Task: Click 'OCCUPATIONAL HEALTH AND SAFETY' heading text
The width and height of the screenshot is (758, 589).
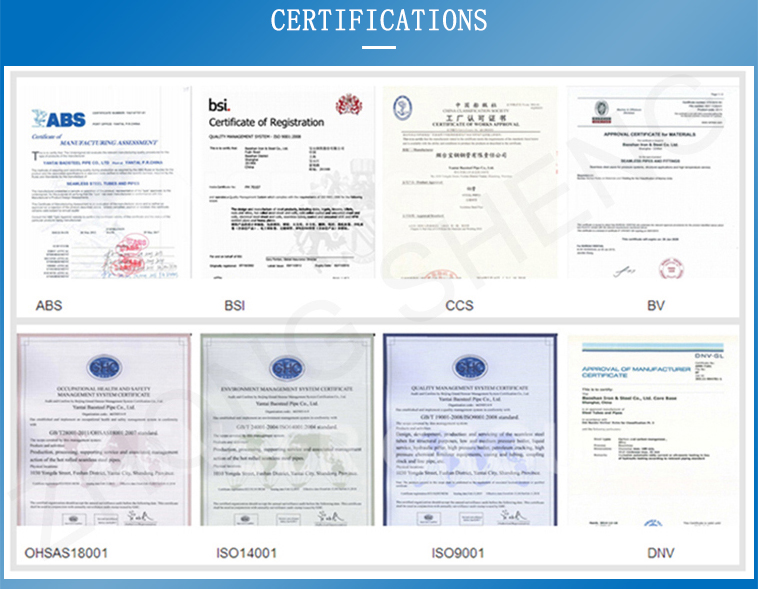Action: pos(104,389)
